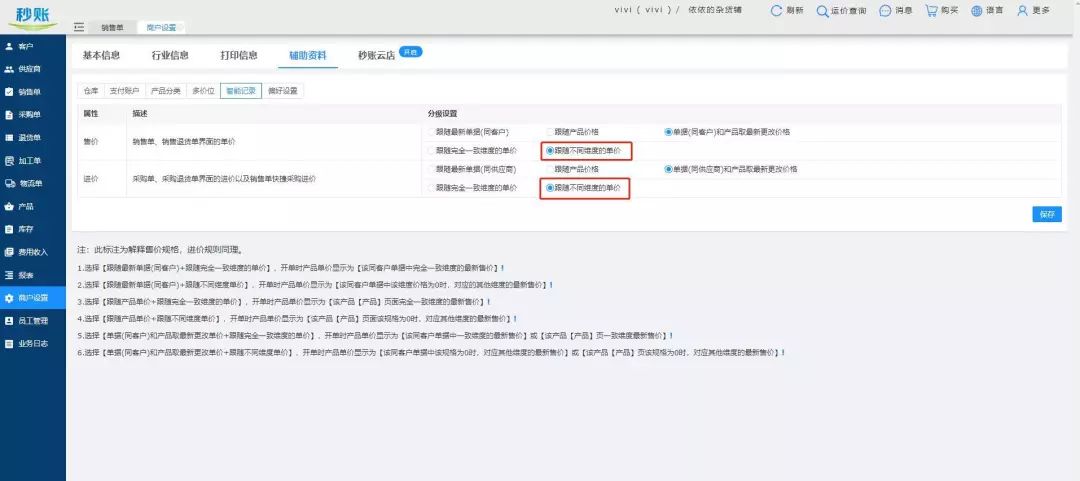Image resolution: width=1080 pixels, height=481 pixels.
Task: Switch to the 打印信息 tab
Action: [x=238, y=56]
